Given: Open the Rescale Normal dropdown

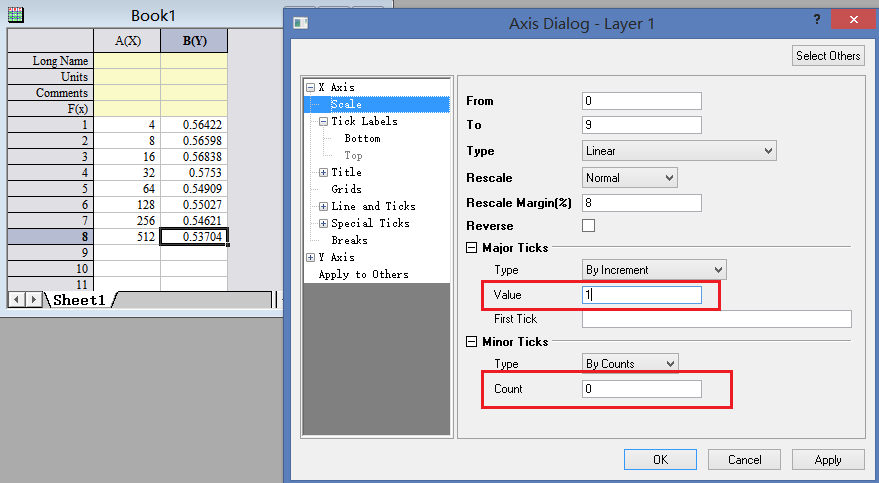Looking at the screenshot, I should tap(630, 178).
